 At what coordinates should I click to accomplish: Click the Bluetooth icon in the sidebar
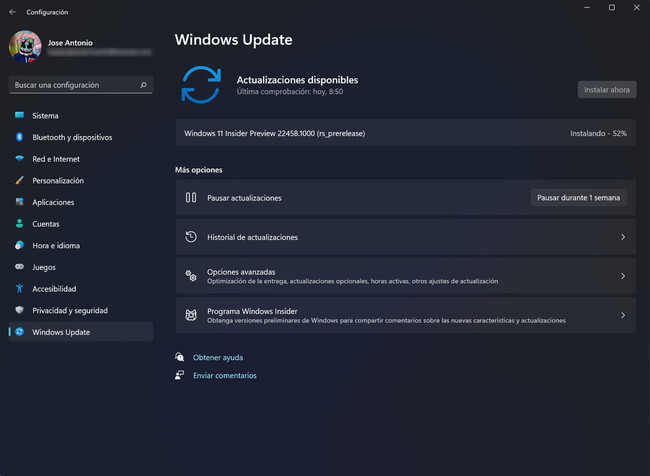[19, 137]
